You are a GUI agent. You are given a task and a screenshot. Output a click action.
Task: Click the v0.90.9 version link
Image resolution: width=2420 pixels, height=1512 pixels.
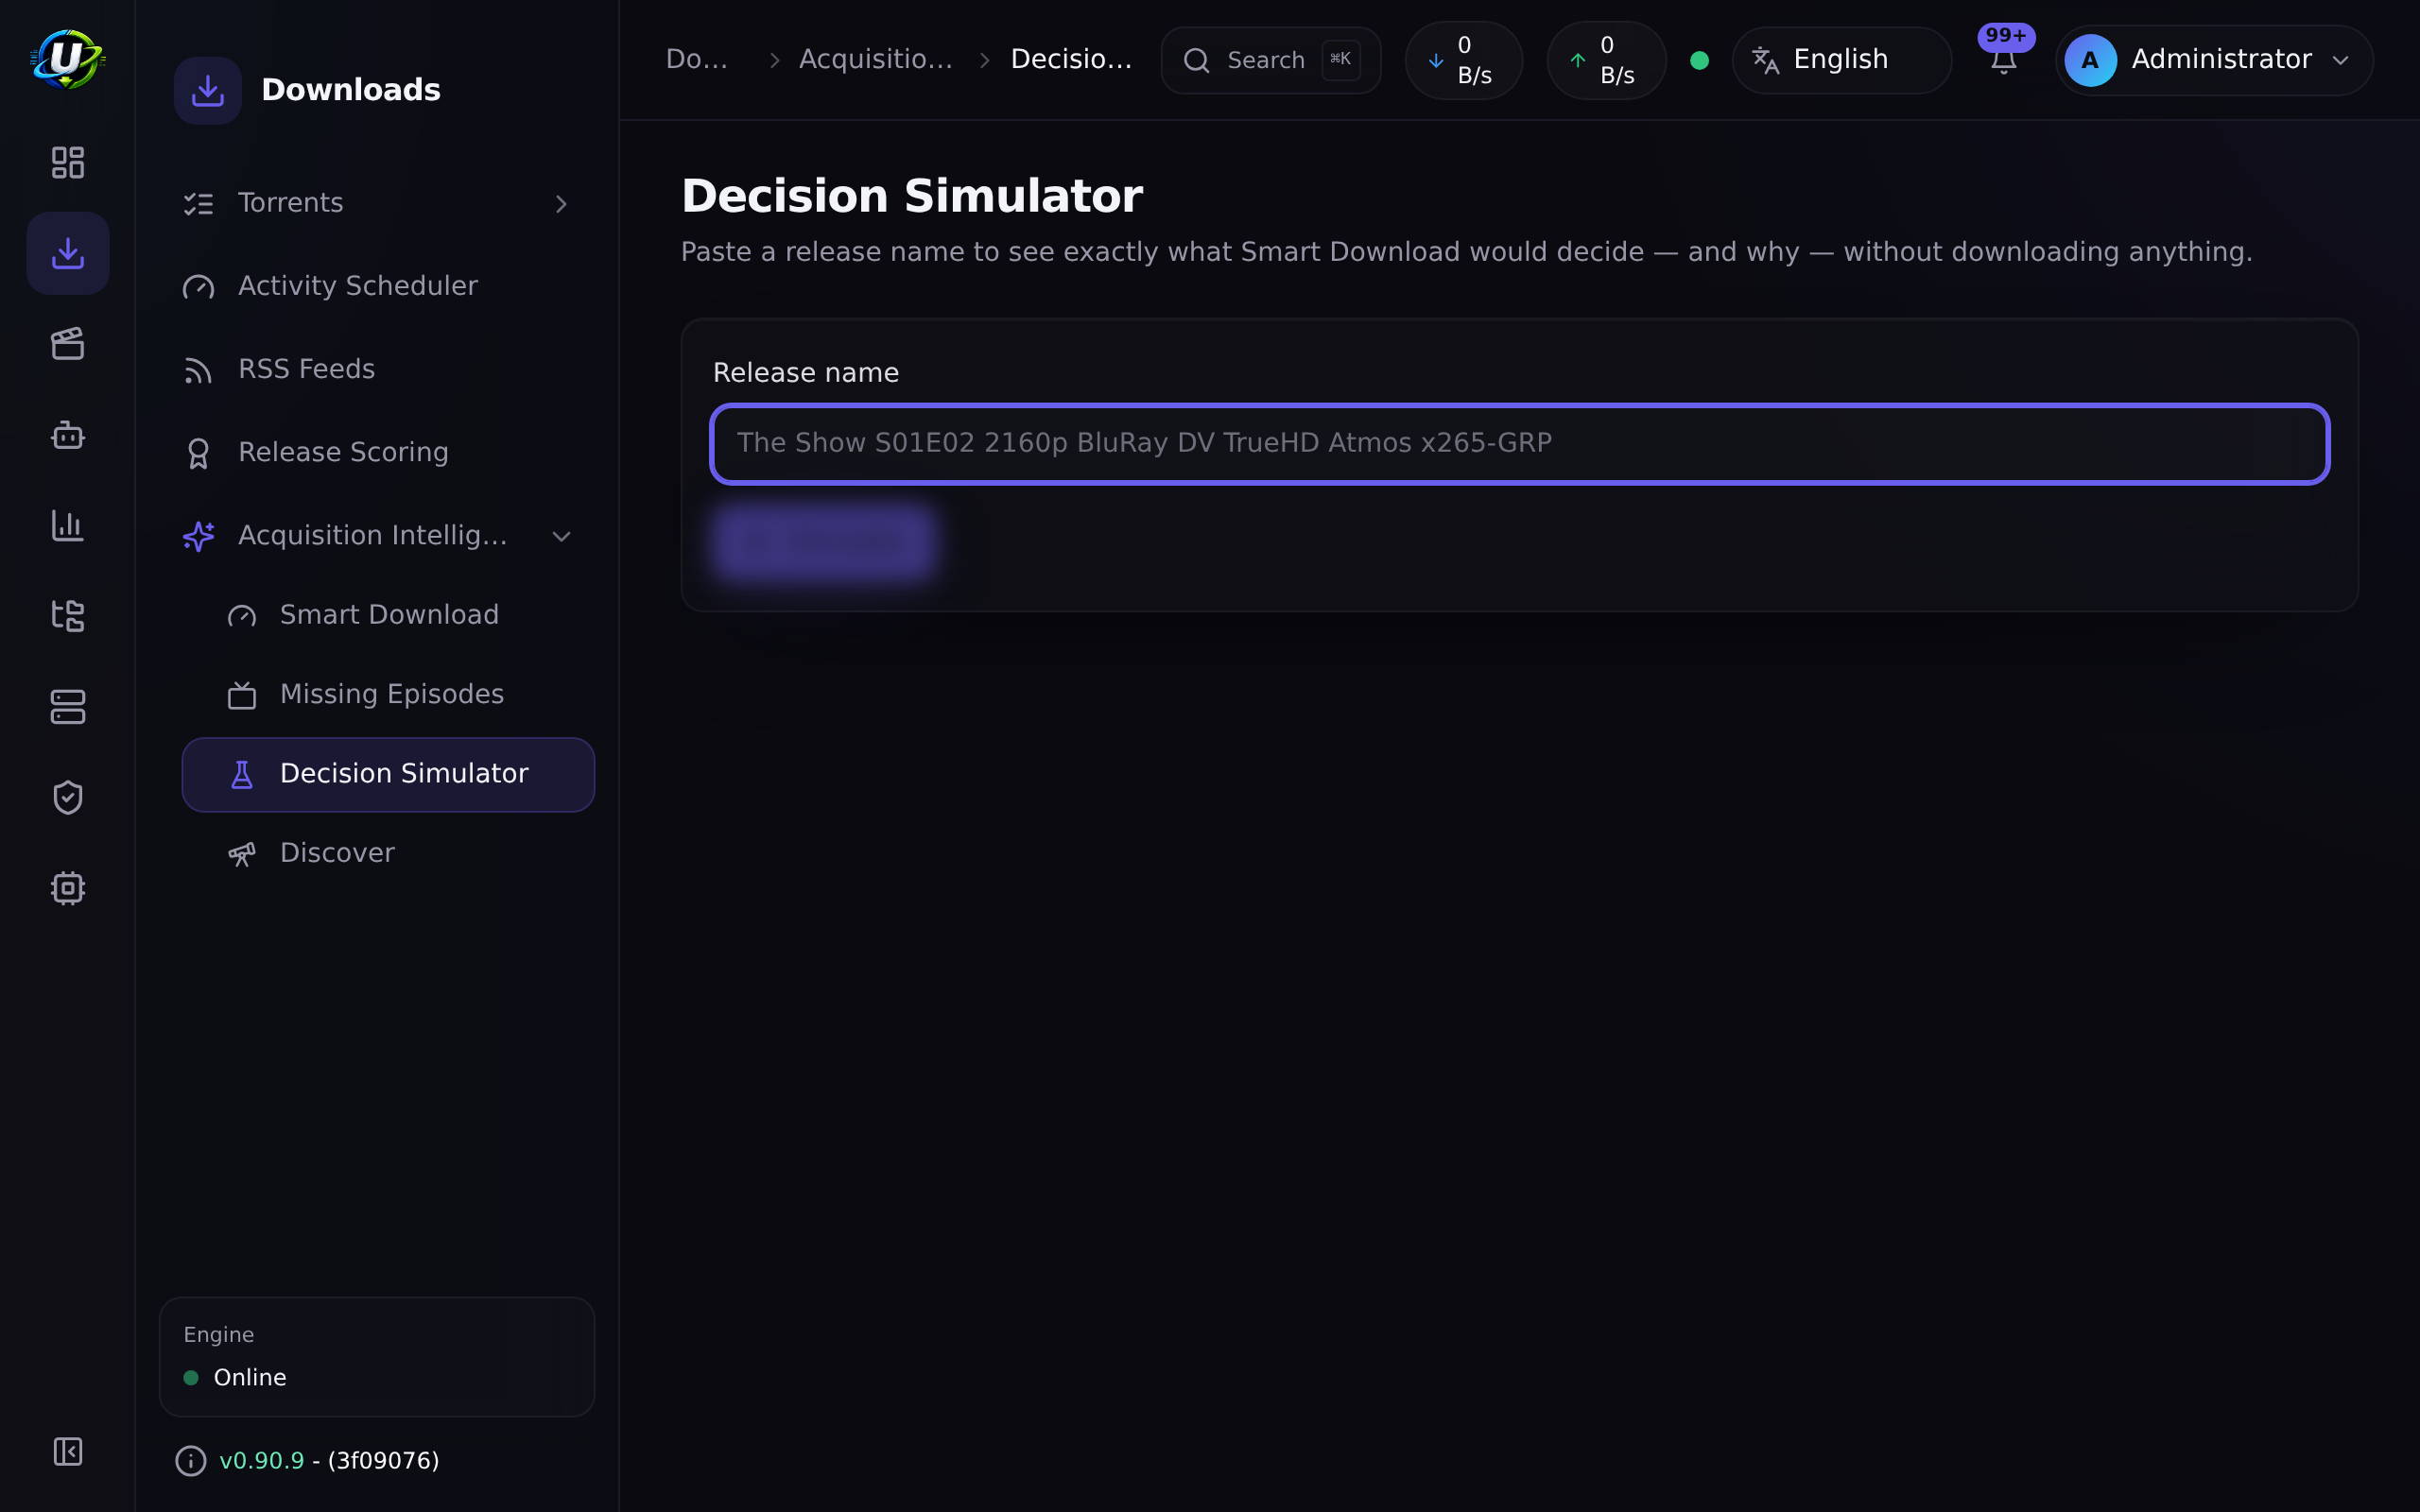[x=261, y=1461]
